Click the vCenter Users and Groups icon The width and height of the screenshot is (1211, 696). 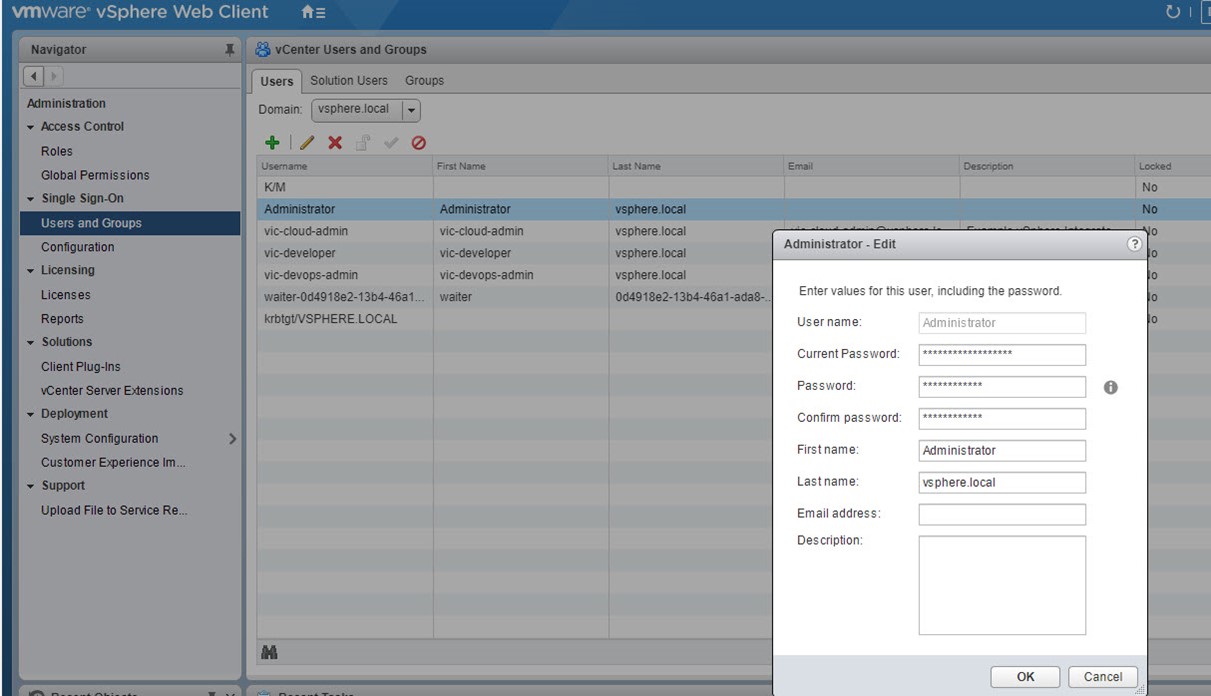(x=263, y=49)
